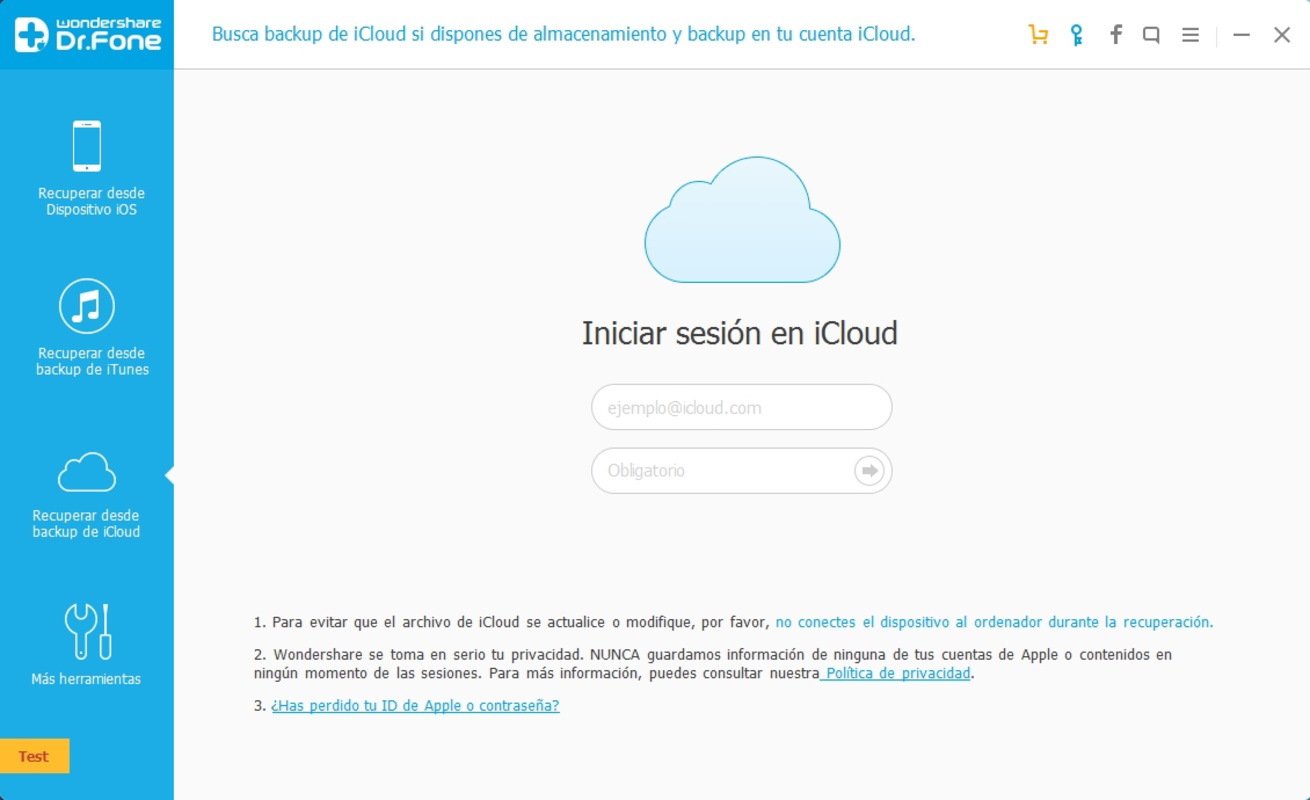1310x800 pixels.
Task: Minimize the Dr.Fone window
Action: coord(1241,35)
